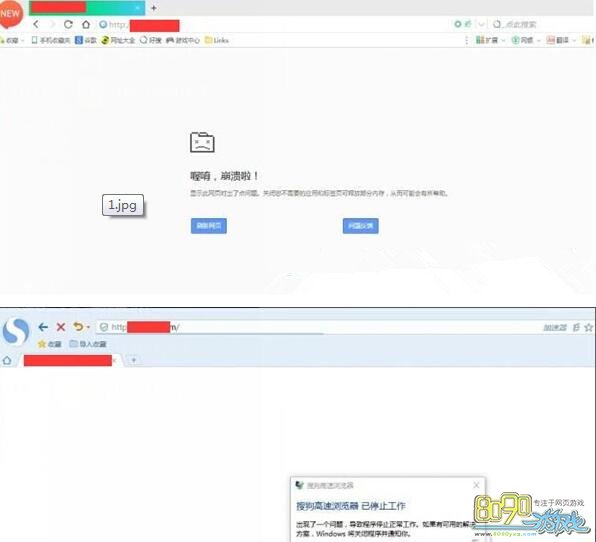Click the green share icon in address bar

click(x=468, y=24)
